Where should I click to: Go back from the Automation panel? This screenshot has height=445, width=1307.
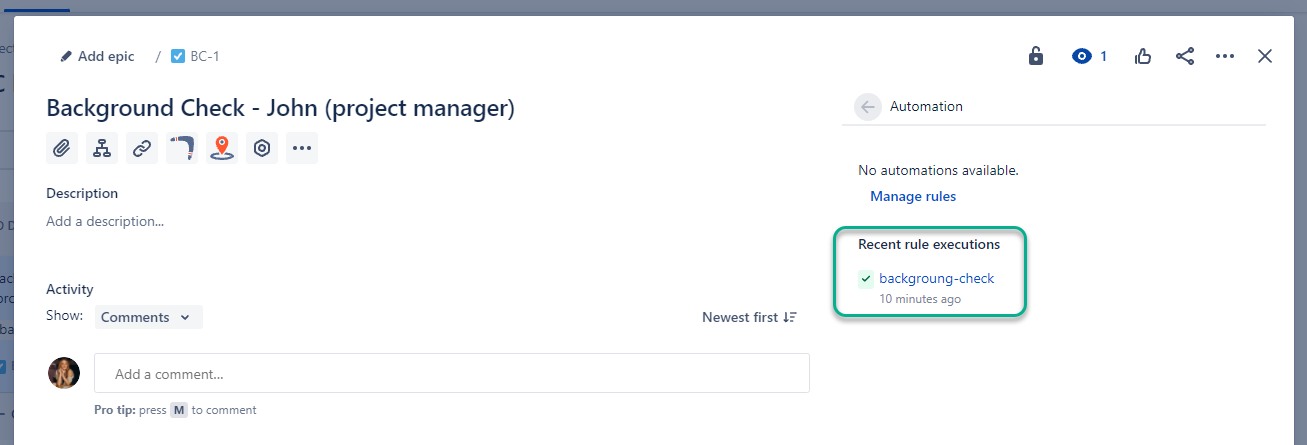point(867,106)
